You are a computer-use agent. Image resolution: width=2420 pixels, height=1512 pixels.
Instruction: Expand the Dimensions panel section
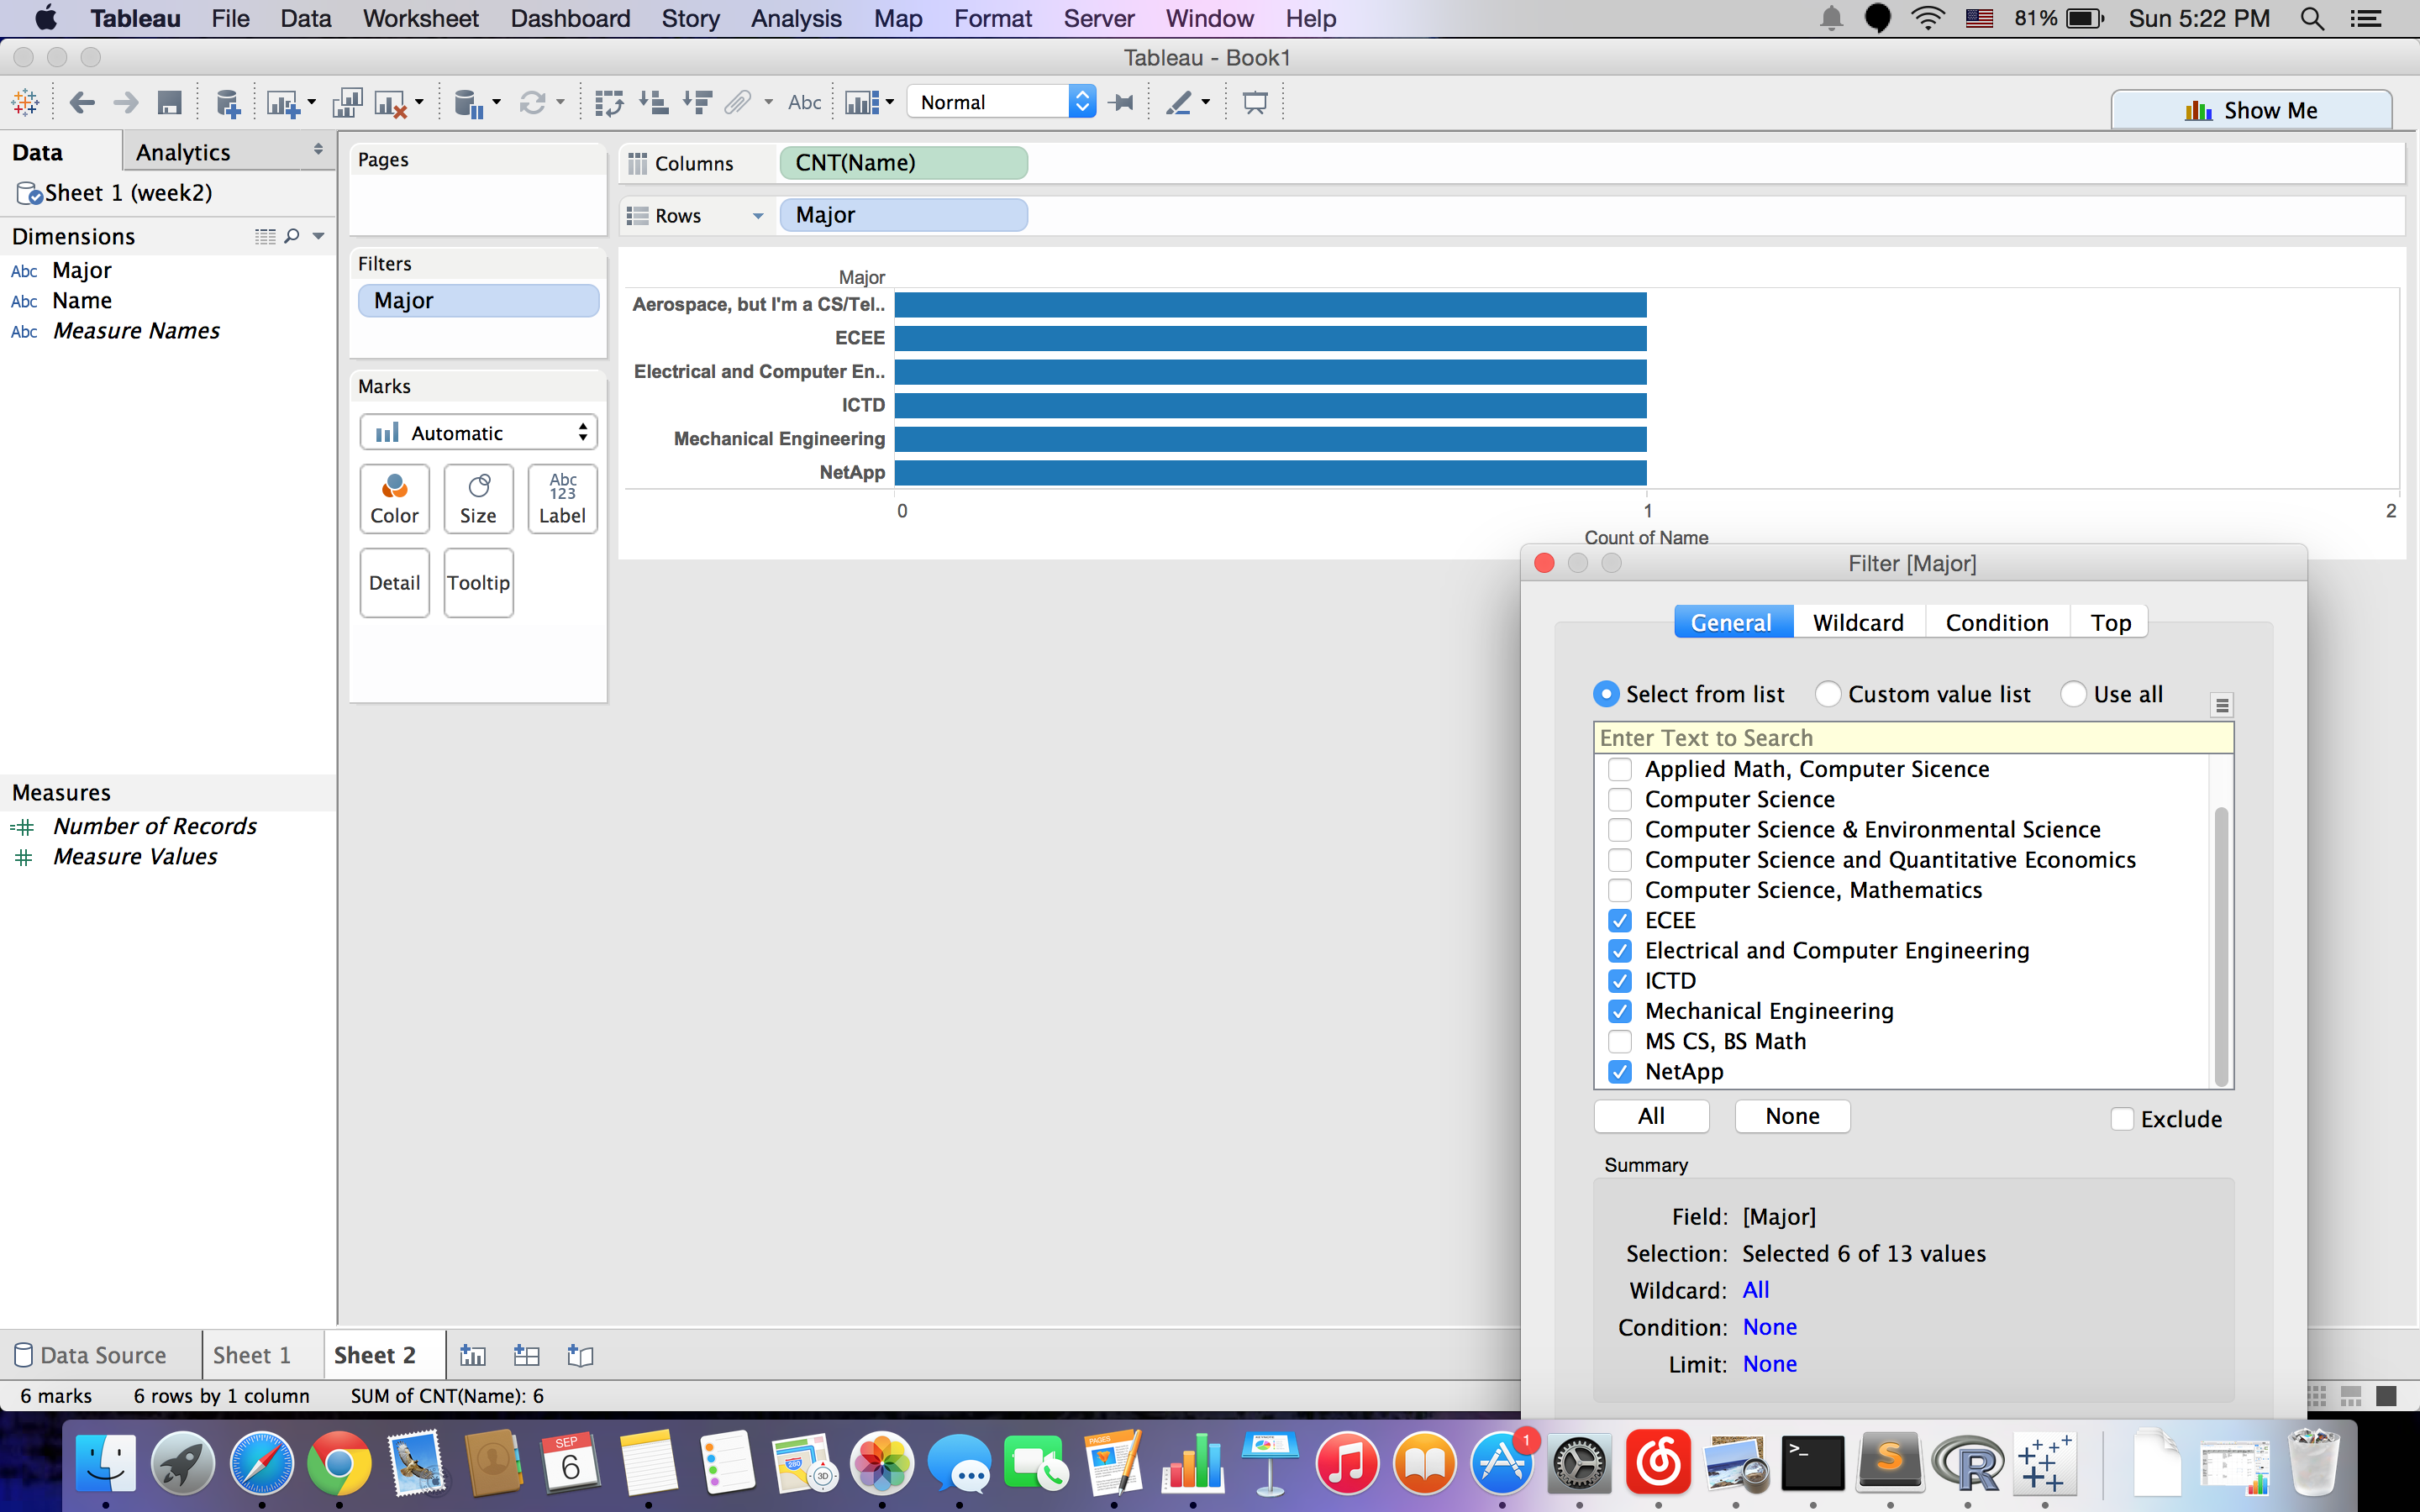click(x=317, y=235)
